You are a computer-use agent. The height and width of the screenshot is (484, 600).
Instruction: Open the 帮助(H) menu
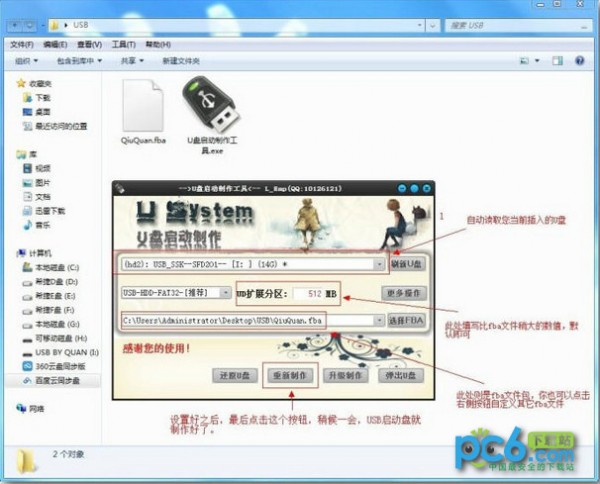click(x=158, y=45)
